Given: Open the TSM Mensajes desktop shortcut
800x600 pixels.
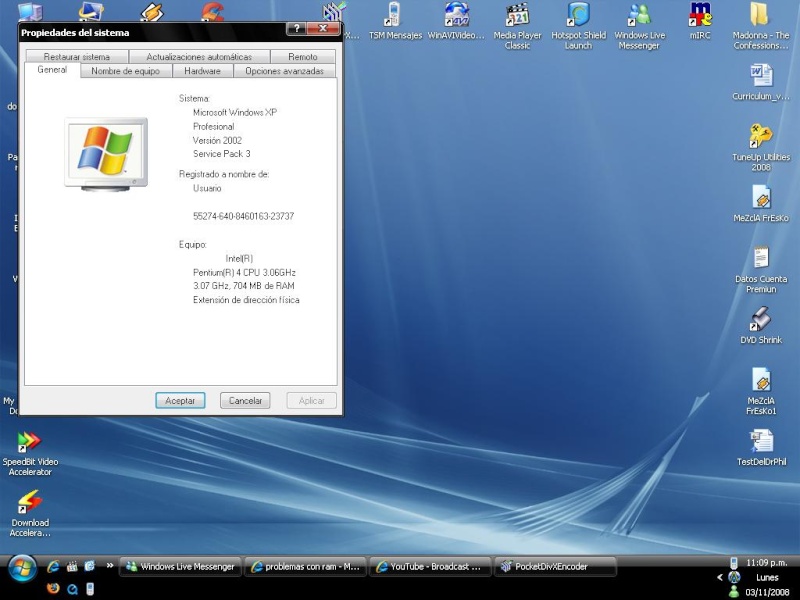Looking at the screenshot, I should tap(395, 21).
